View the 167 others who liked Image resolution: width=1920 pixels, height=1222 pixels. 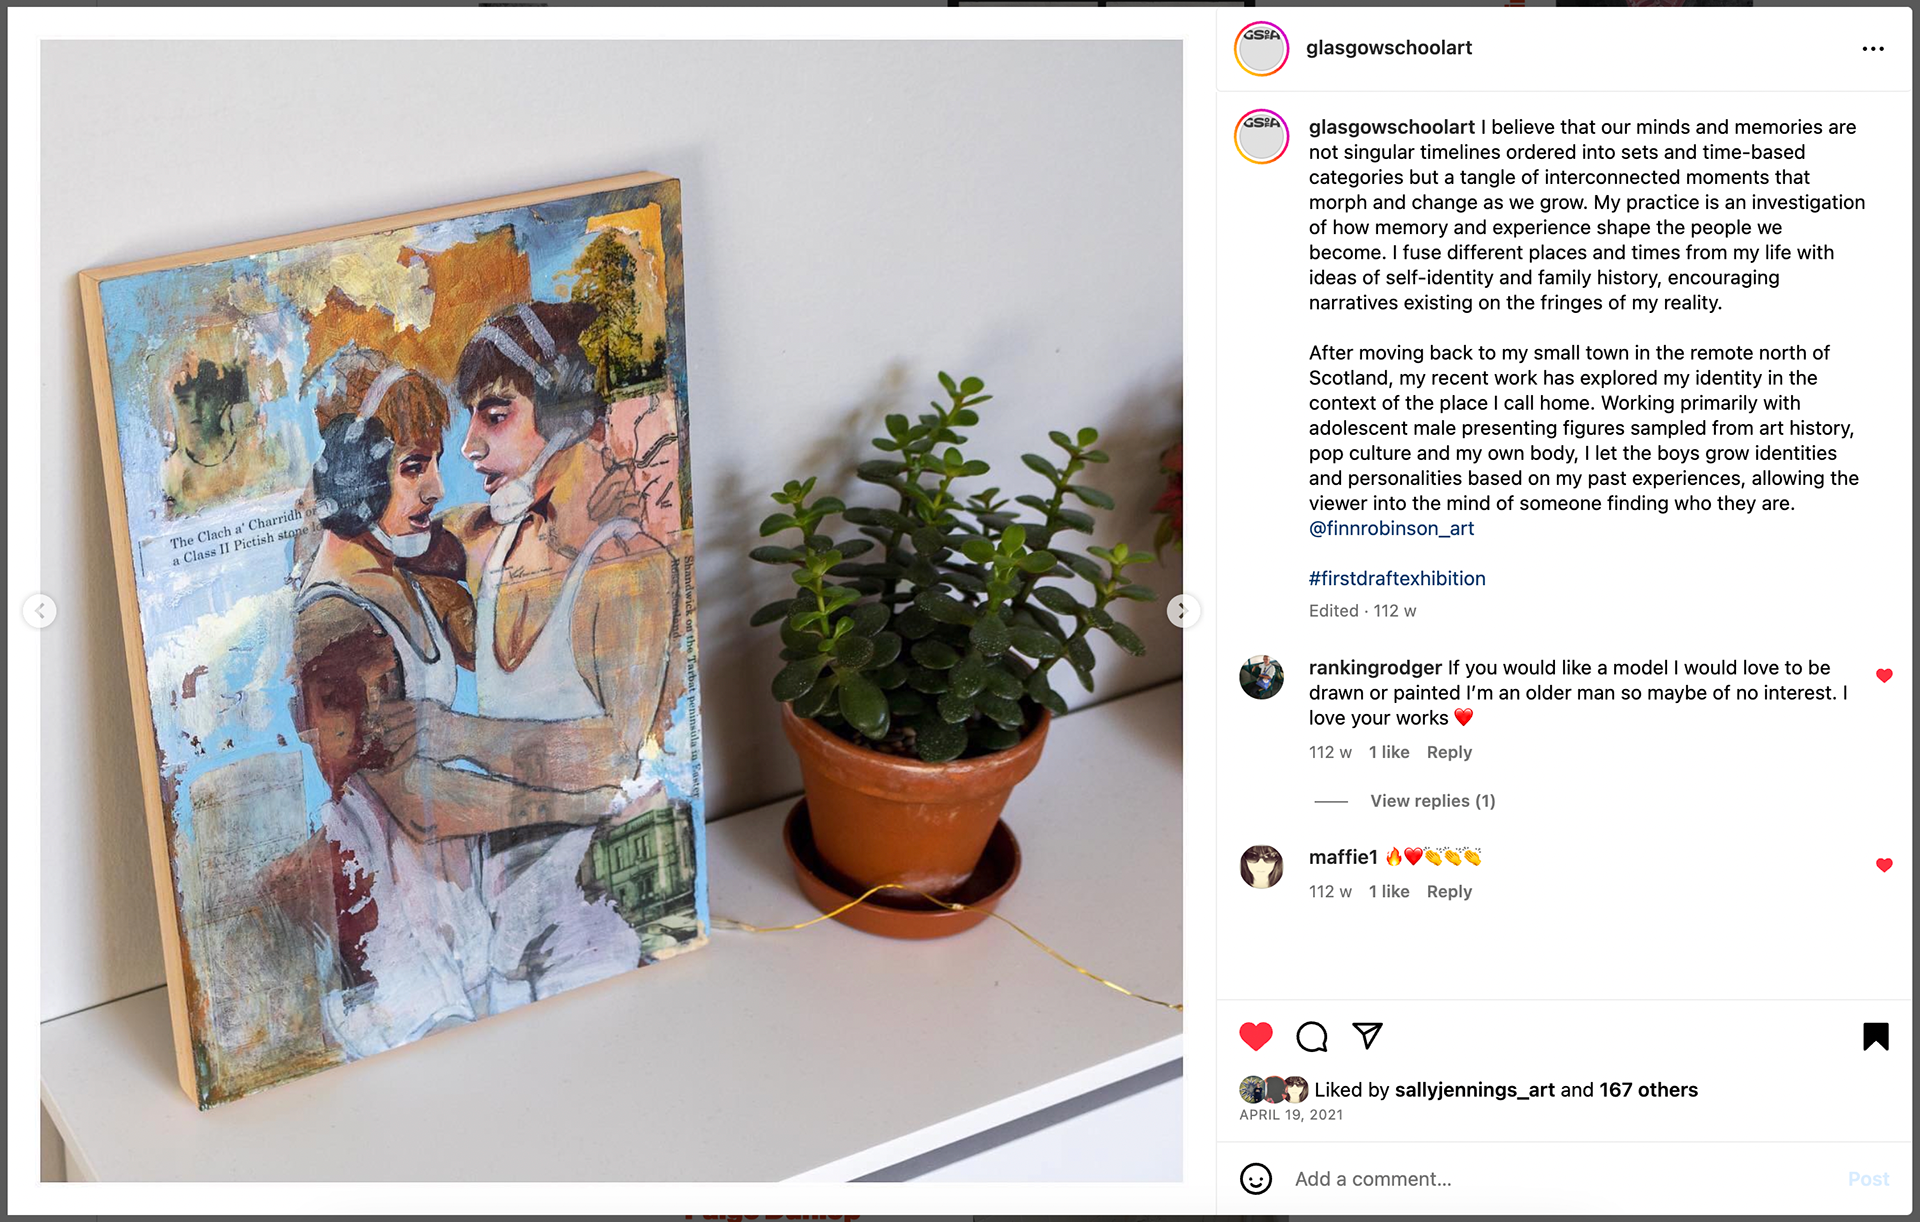click(x=1648, y=1090)
